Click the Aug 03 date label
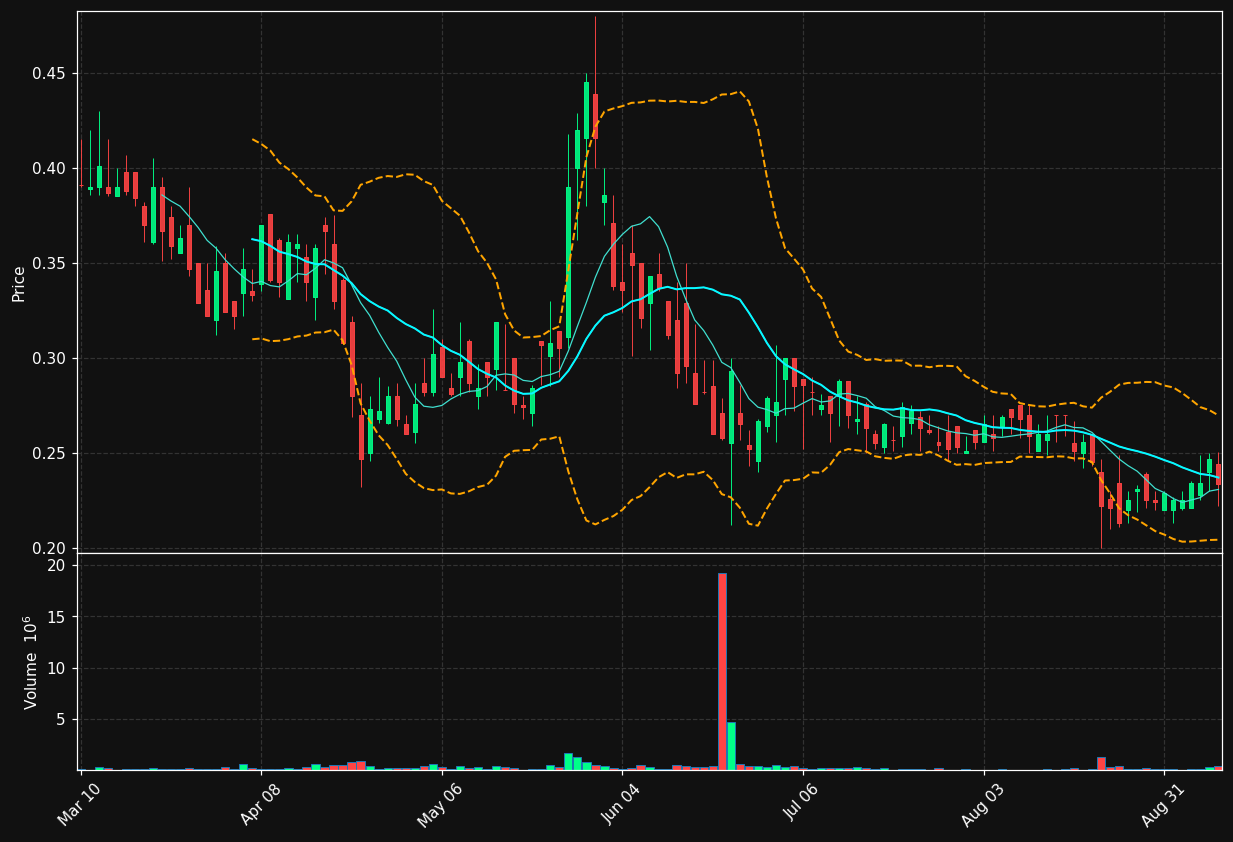The image size is (1233, 842). pyautogui.click(x=981, y=804)
